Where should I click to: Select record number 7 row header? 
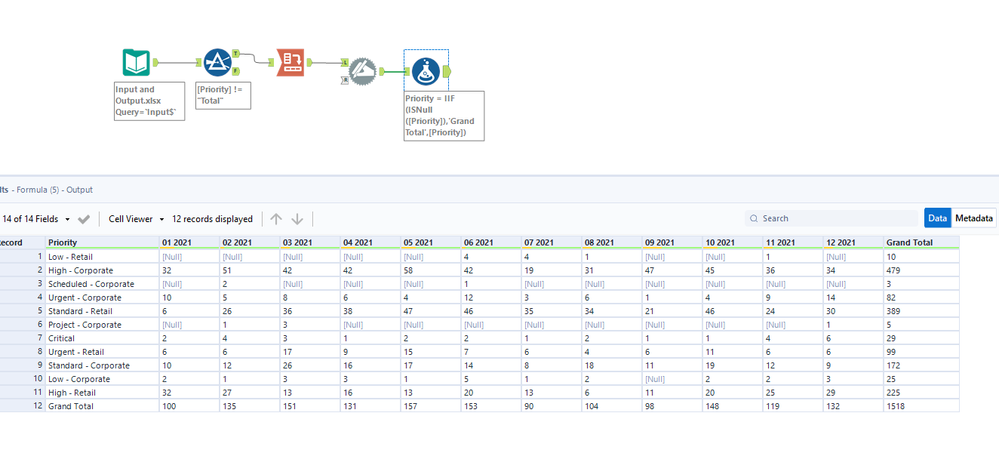coord(22,338)
